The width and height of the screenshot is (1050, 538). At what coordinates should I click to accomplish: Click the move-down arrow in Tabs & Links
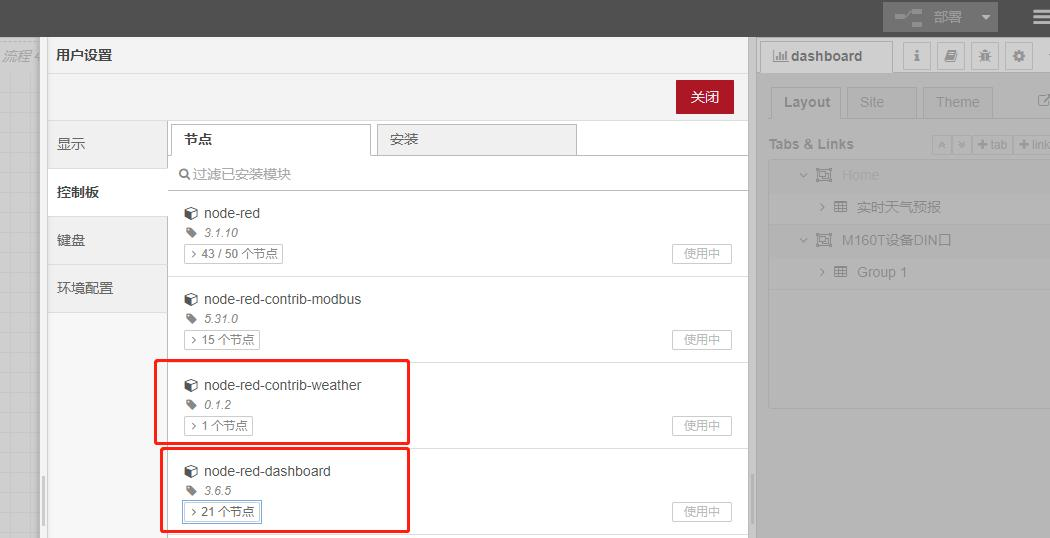961,145
